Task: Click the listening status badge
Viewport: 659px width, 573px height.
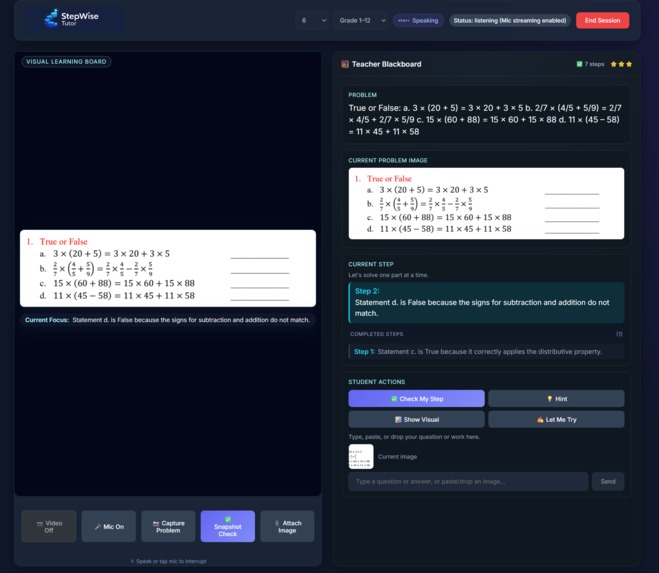Action: pyautogui.click(x=510, y=20)
